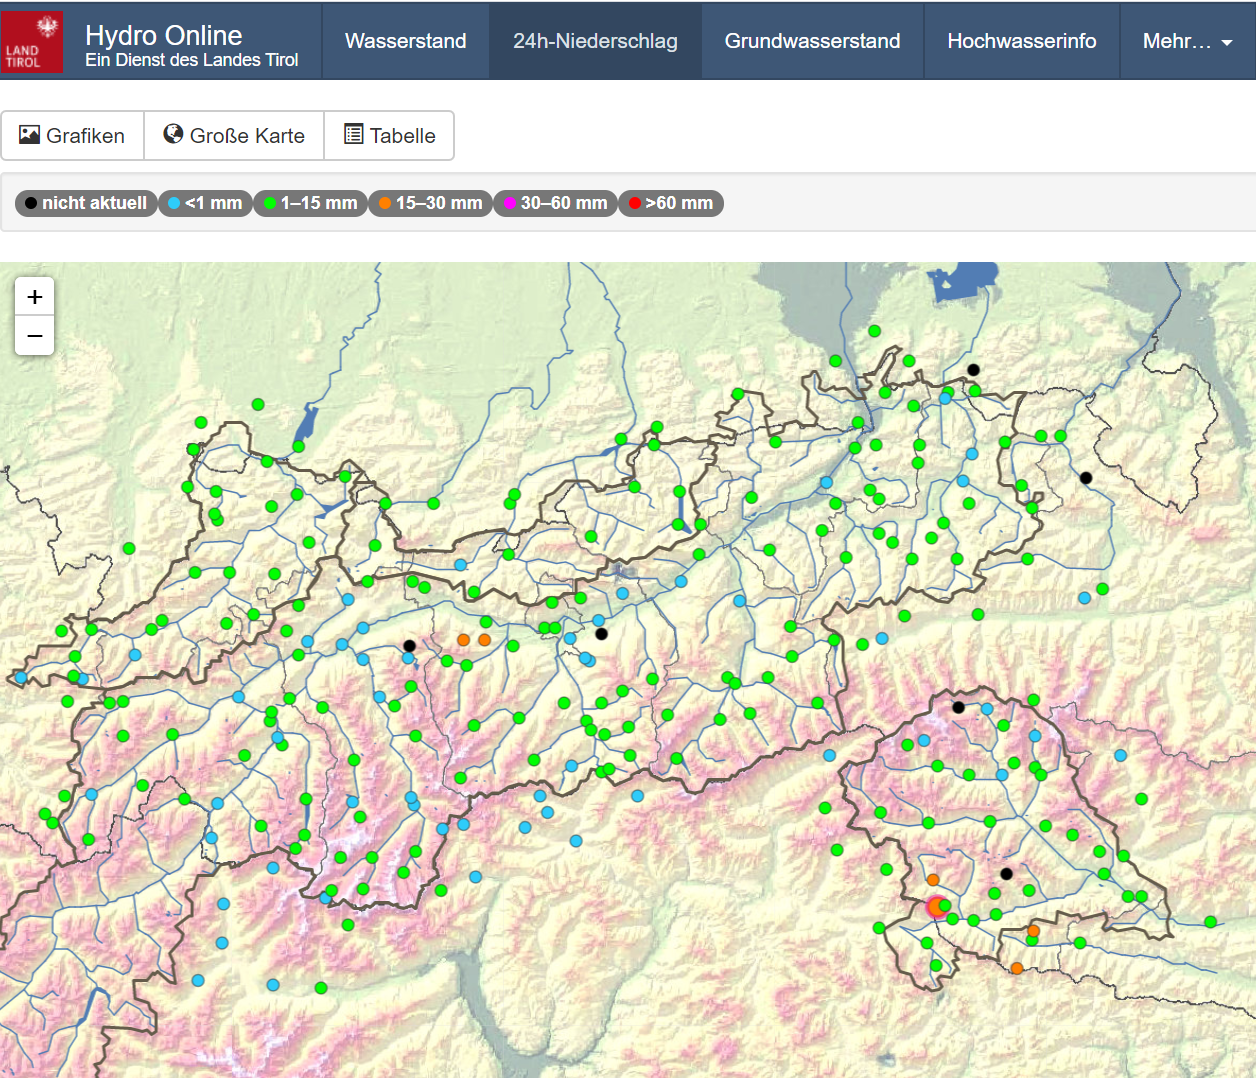1256x1078 pixels.
Task: Open the Große Karte view
Action: (x=234, y=136)
